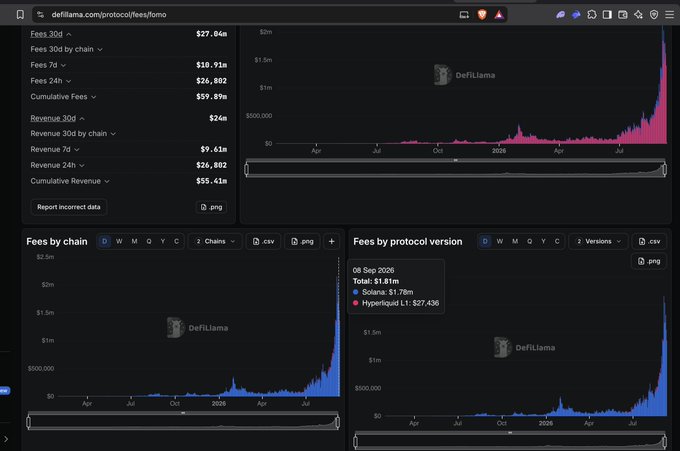Select Y interval in Fees by protocol version
The width and height of the screenshot is (680, 451).
click(x=543, y=242)
